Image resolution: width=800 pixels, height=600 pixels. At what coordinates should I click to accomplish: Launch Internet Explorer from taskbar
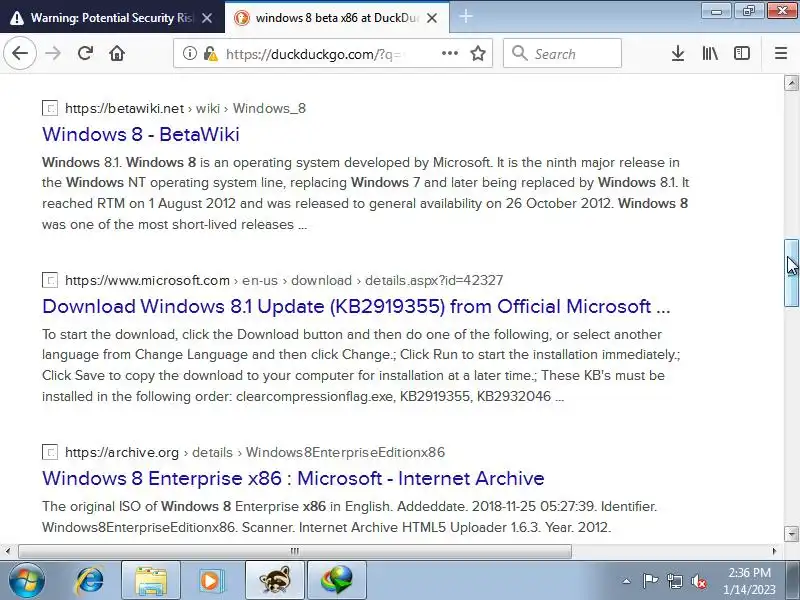[90, 580]
